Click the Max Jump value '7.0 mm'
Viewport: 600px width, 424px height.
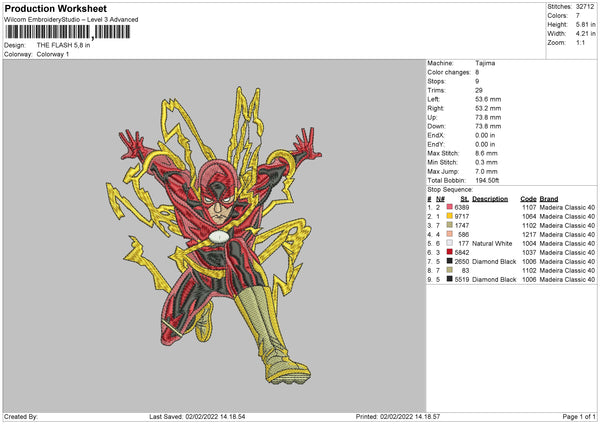[486, 171]
